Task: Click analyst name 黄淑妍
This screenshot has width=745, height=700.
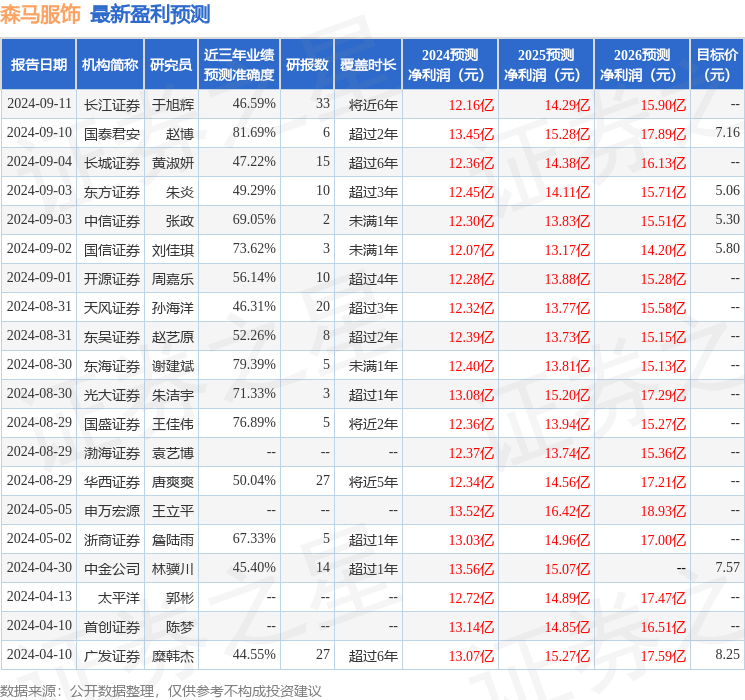Action: coord(173,163)
